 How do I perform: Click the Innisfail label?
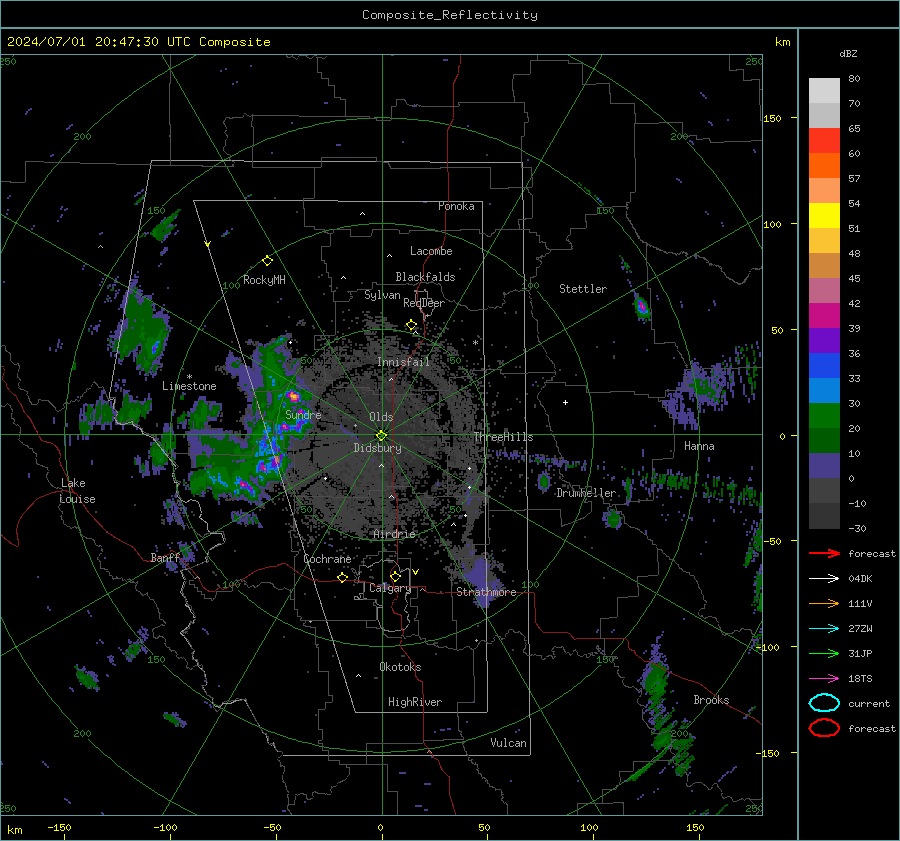[403, 362]
